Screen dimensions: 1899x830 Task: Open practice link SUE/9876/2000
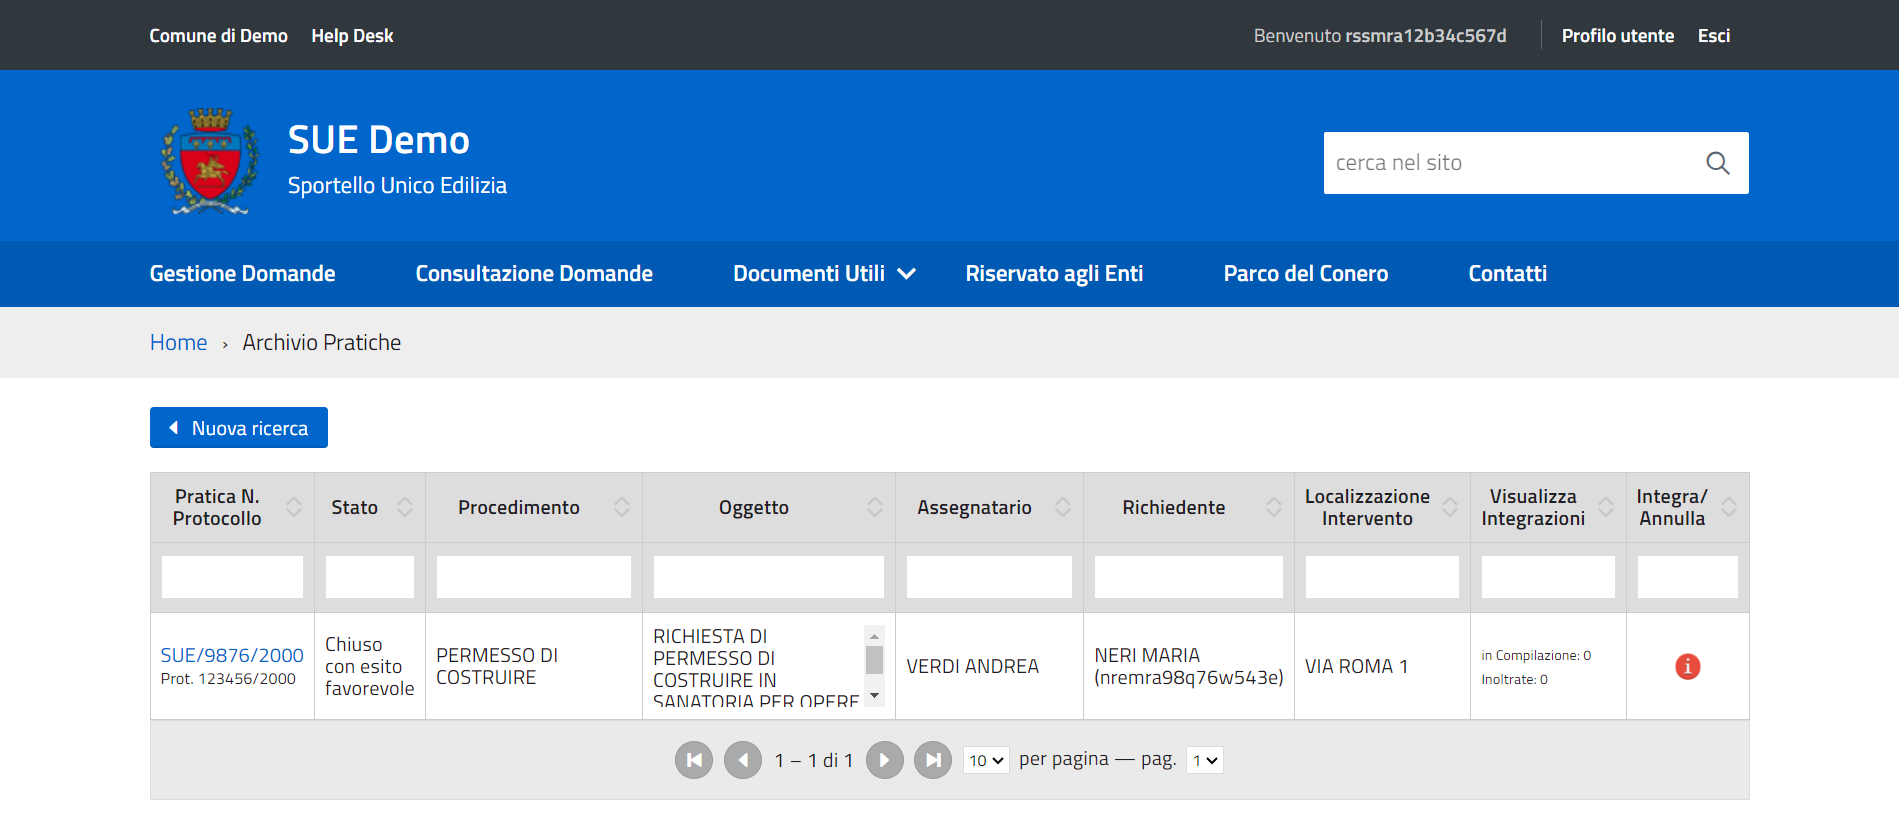232,655
